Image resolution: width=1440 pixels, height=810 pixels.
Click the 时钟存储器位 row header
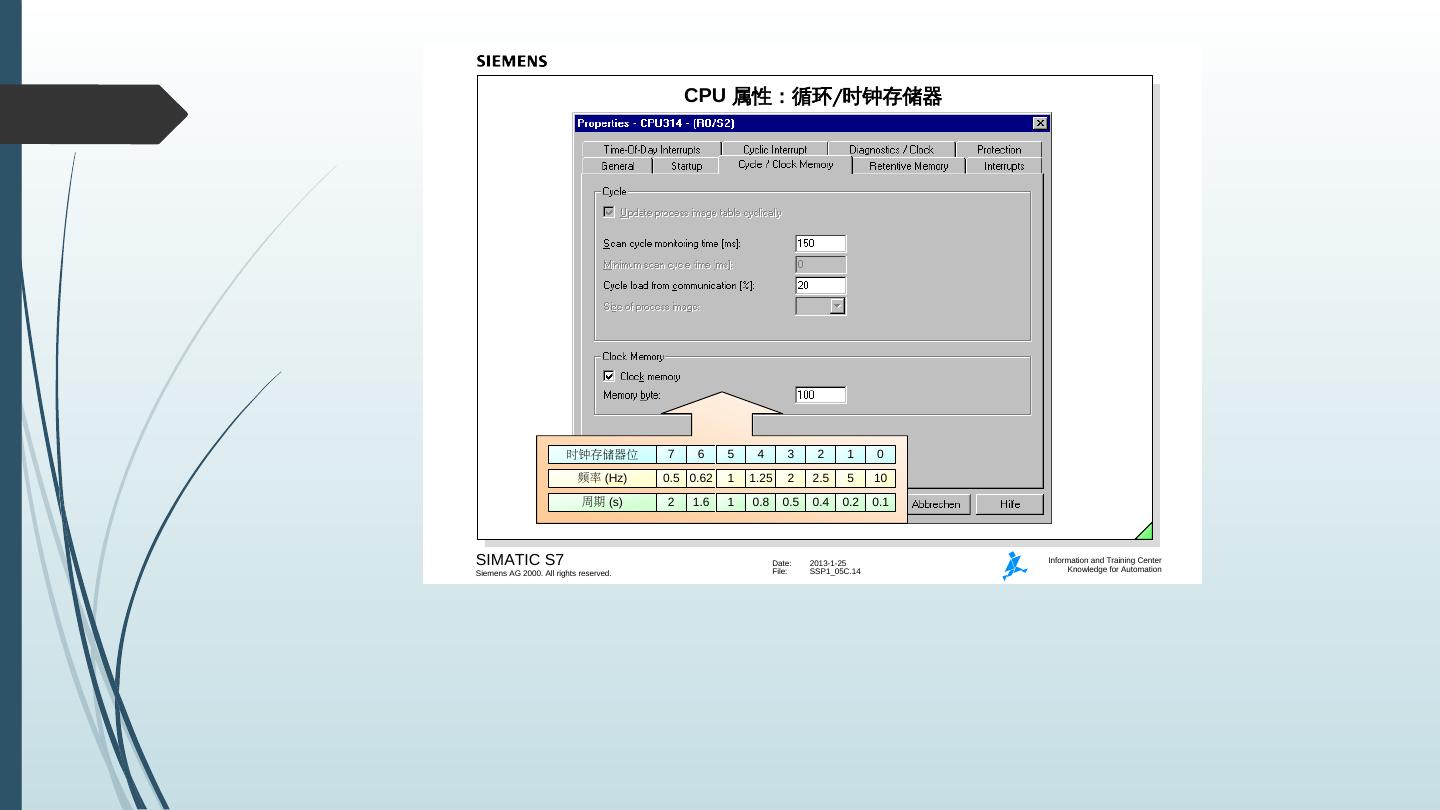point(602,454)
